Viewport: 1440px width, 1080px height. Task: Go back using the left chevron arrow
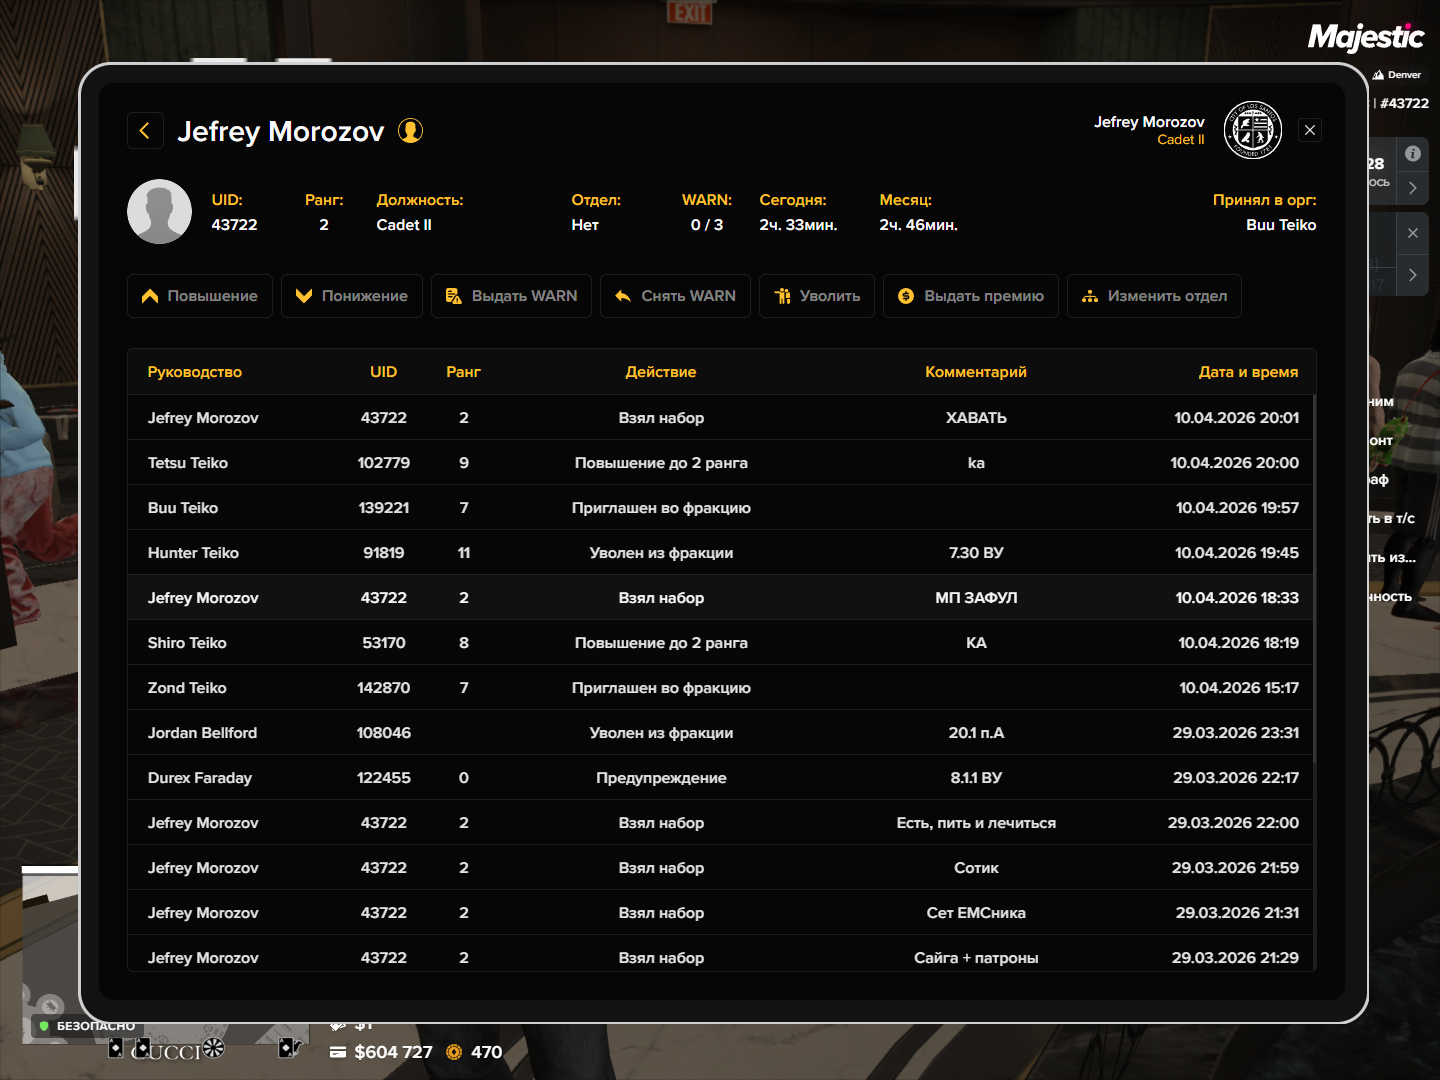145,131
